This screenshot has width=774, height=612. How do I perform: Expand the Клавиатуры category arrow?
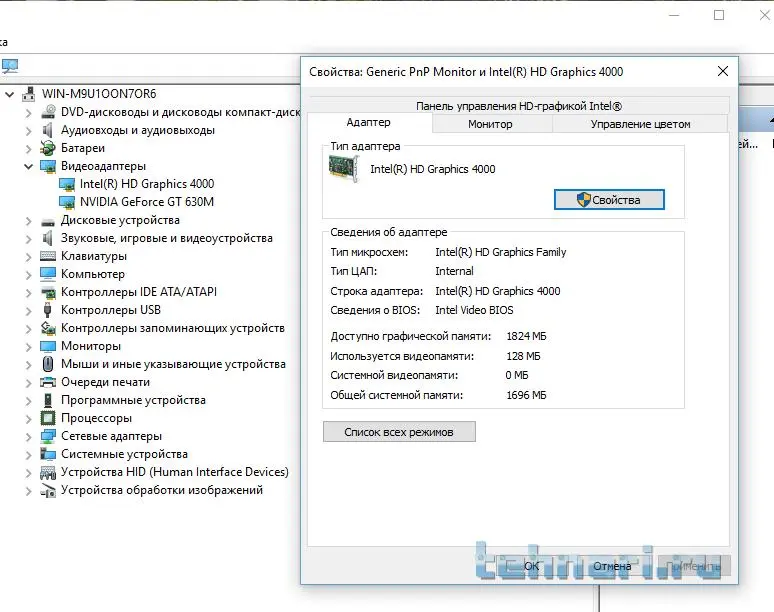point(29,257)
